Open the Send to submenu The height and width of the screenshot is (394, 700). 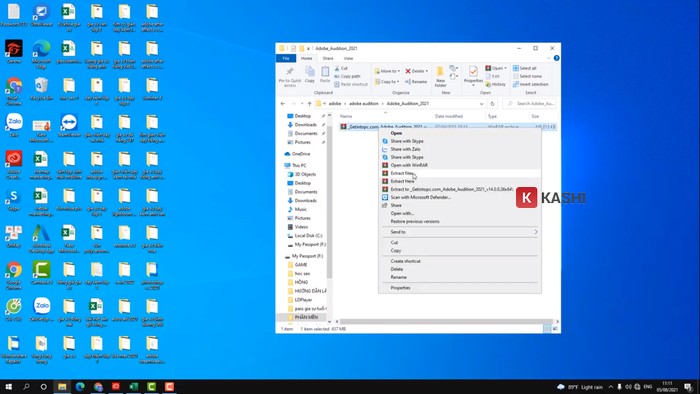[460, 232]
